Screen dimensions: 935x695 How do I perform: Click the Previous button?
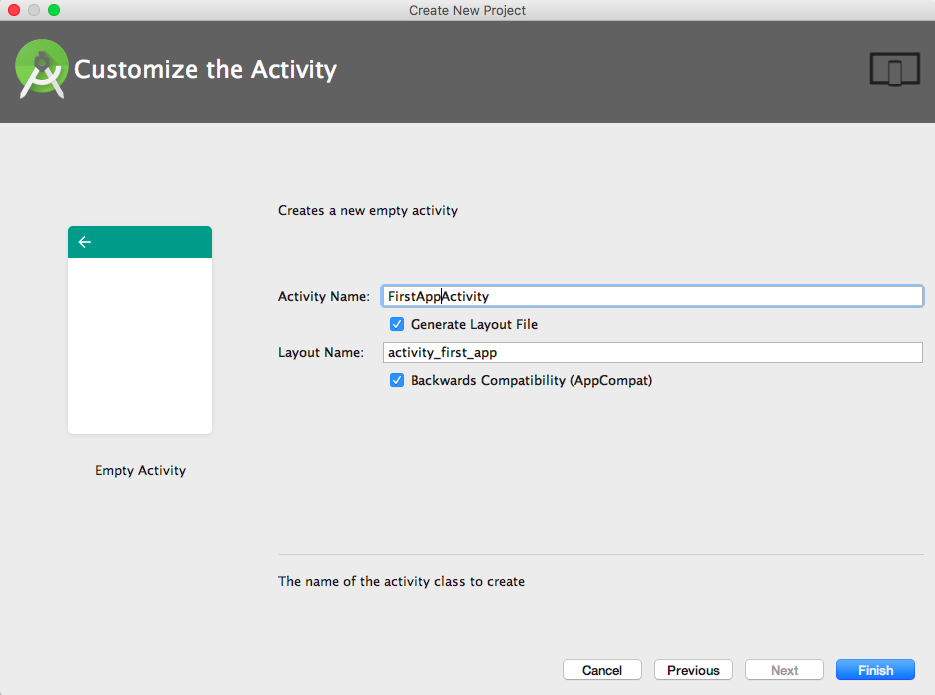(x=693, y=670)
